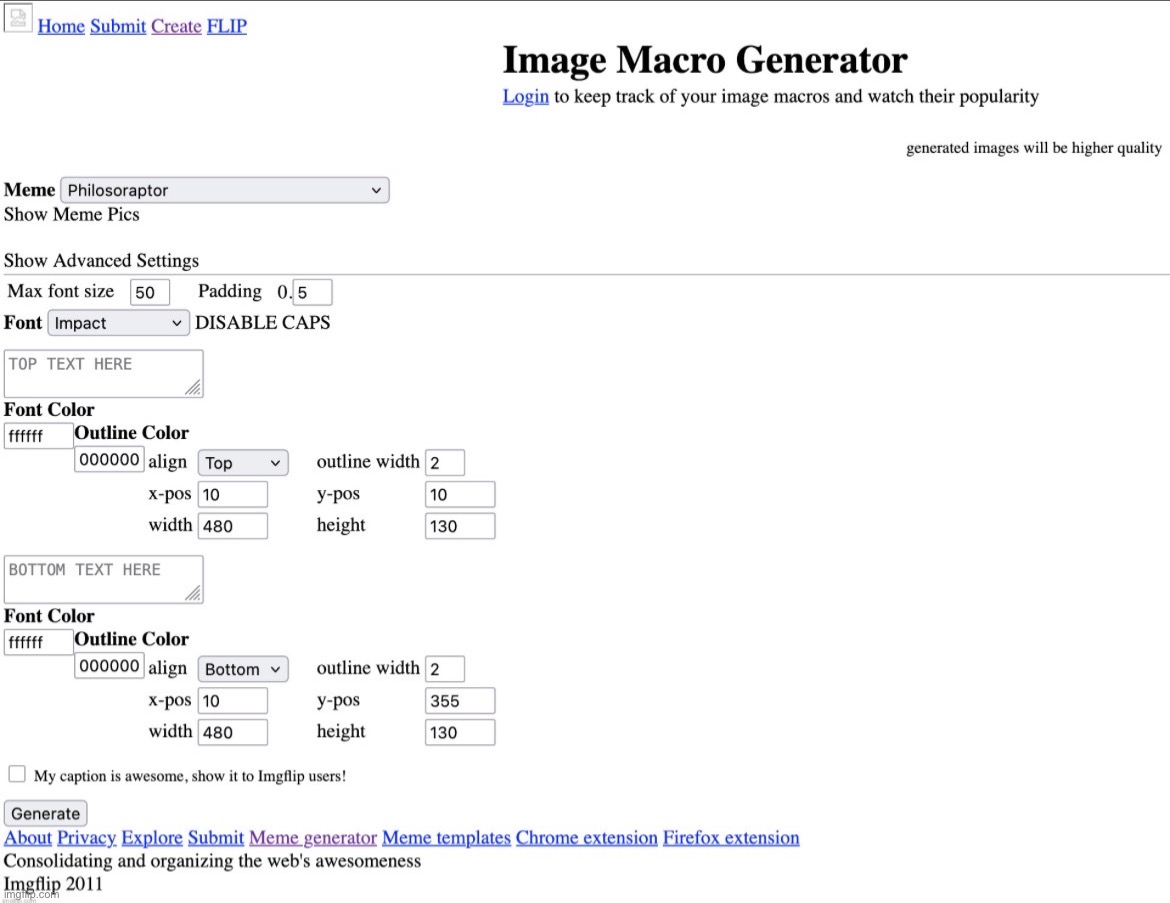The height and width of the screenshot is (903, 1170).
Task: Open the Chrome extension footer link
Action: tap(586, 838)
